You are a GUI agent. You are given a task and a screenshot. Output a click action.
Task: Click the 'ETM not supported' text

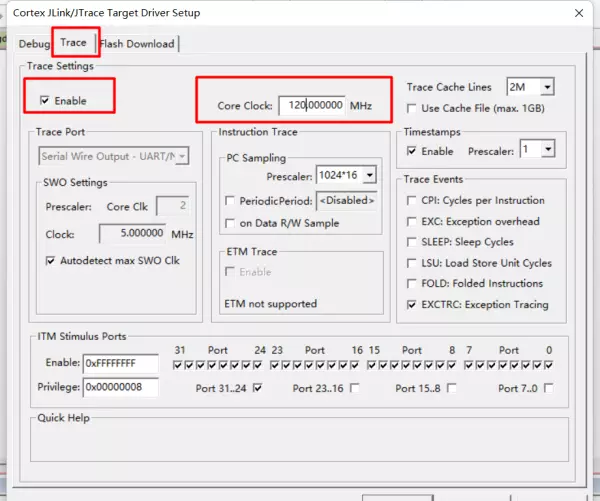tap(271, 304)
